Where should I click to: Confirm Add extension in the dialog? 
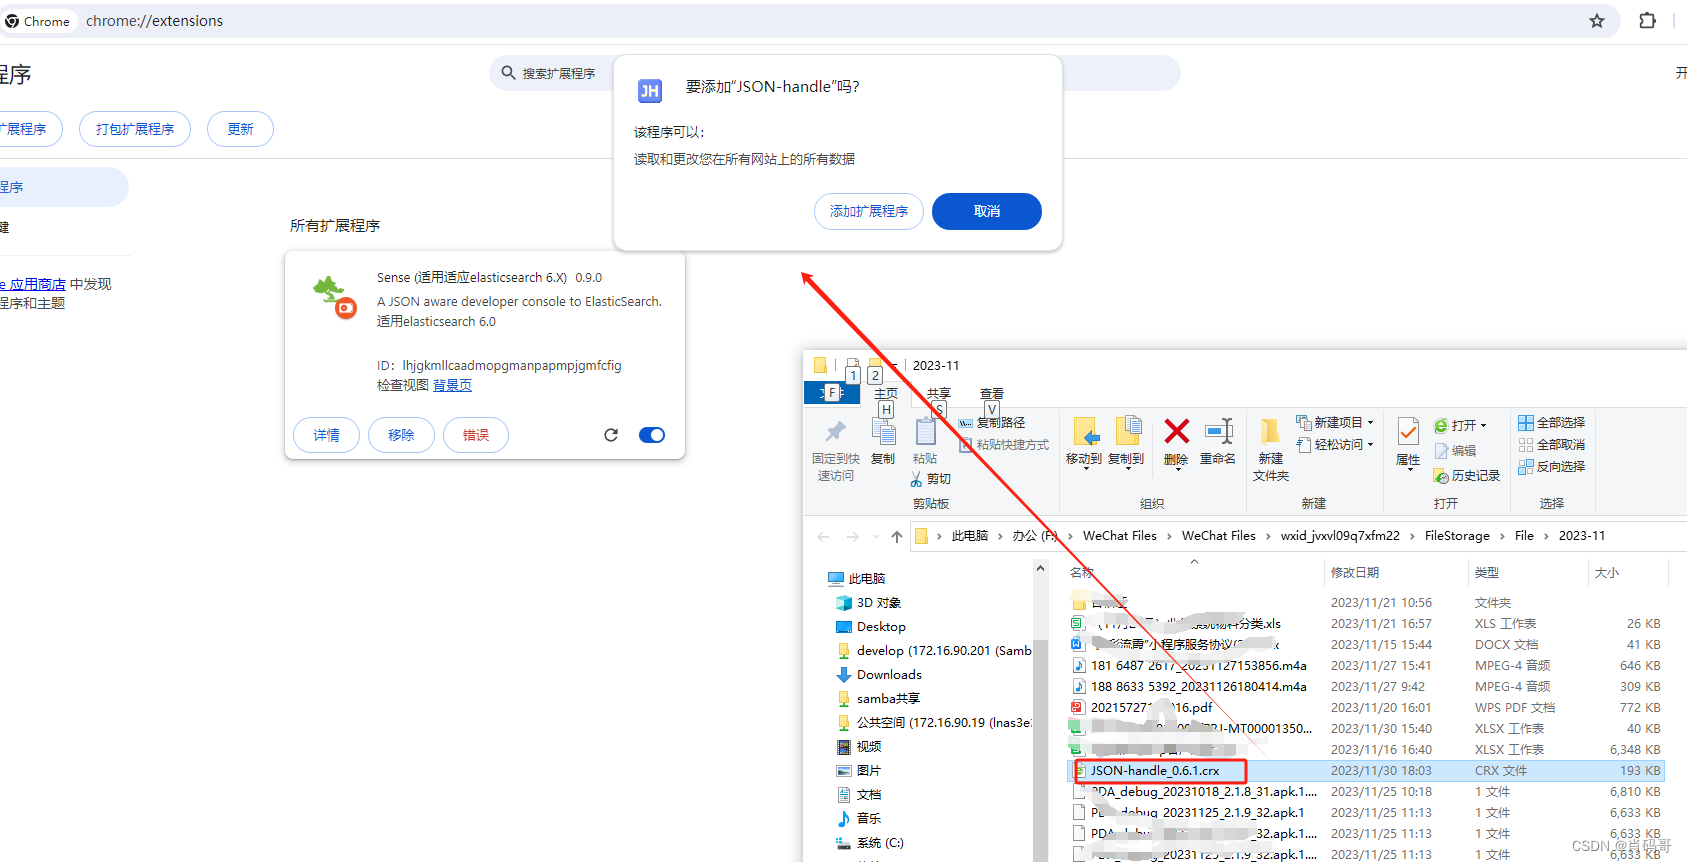[x=869, y=211]
